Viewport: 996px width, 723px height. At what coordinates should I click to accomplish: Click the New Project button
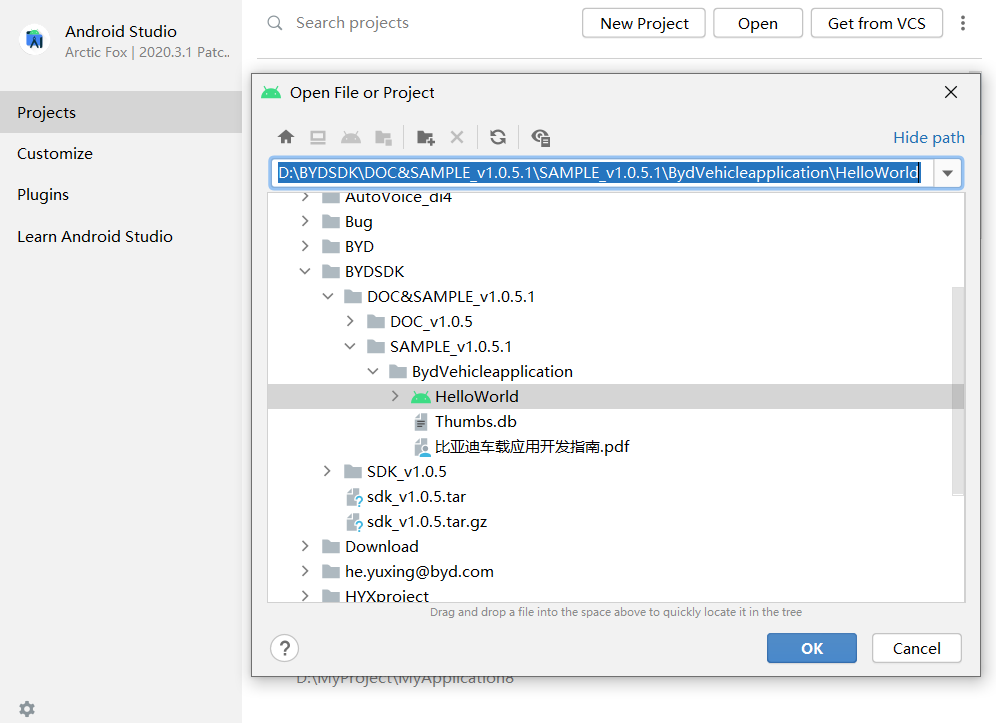coord(643,24)
